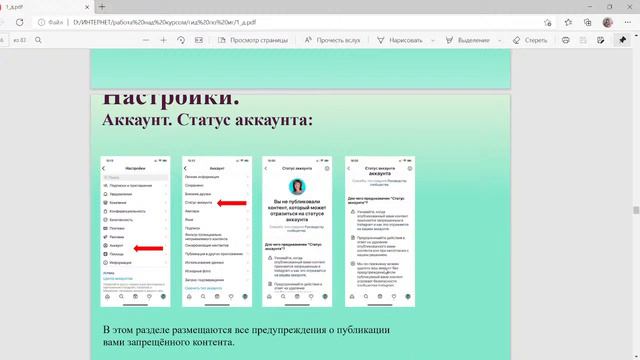Start Прочесть вслух read aloud
The image size is (640, 360).
(332, 40)
